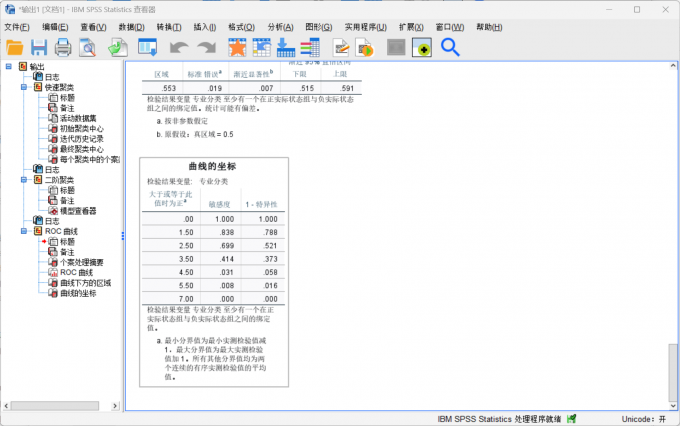Open the 图形(G) menu
680x426 pixels.
(319, 27)
